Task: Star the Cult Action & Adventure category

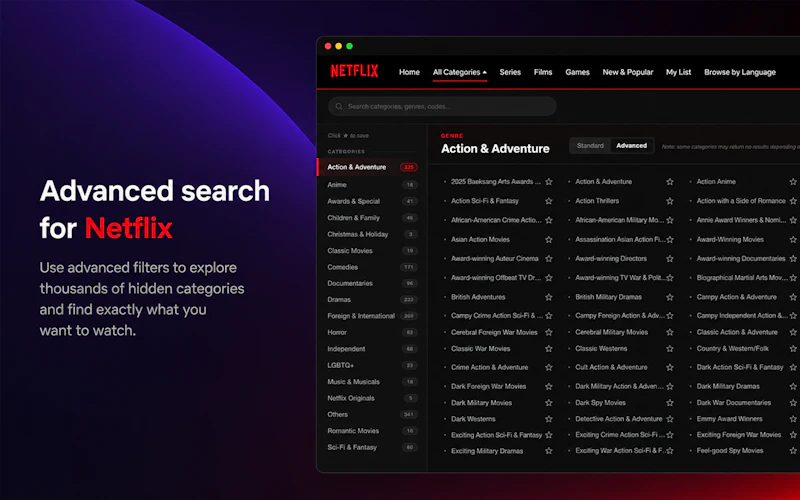Action: point(670,367)
